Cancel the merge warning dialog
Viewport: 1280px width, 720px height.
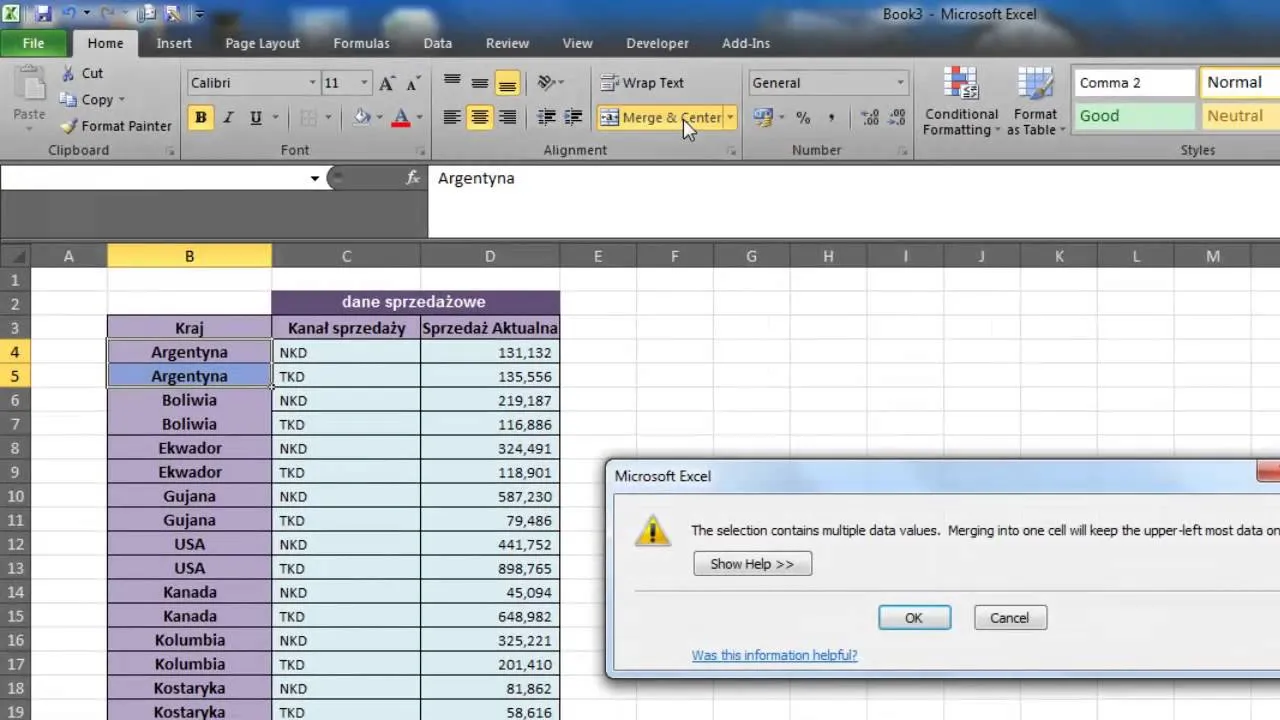tap(1009, 618)
